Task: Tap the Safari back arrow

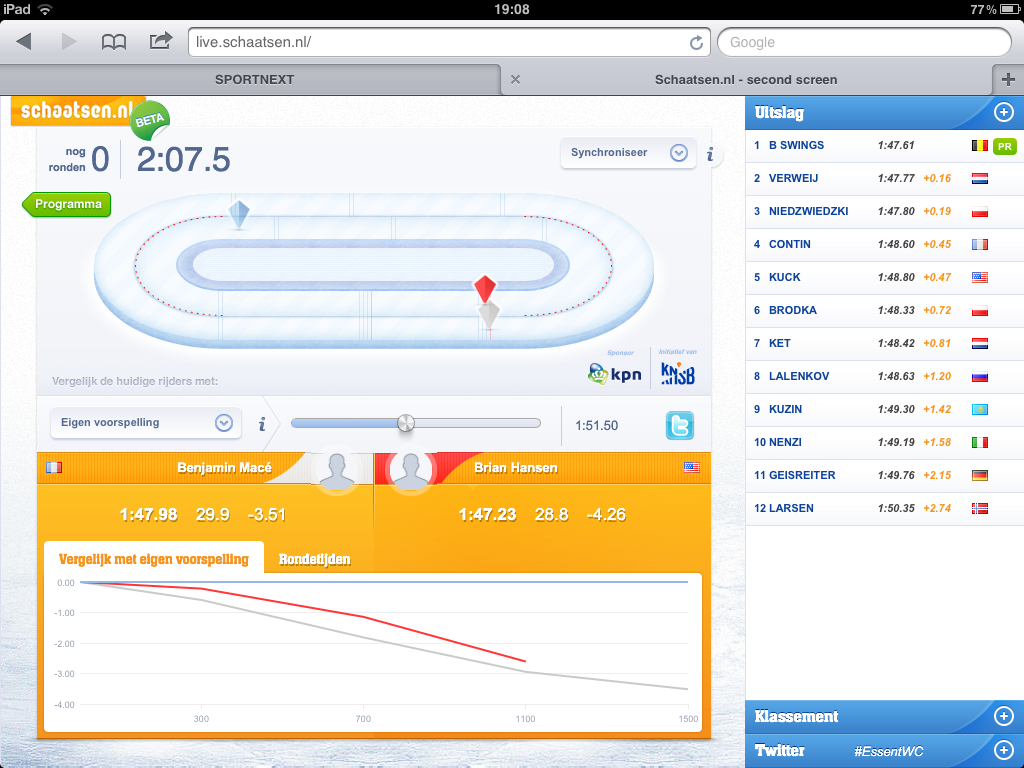Action: tap(24, 42)
